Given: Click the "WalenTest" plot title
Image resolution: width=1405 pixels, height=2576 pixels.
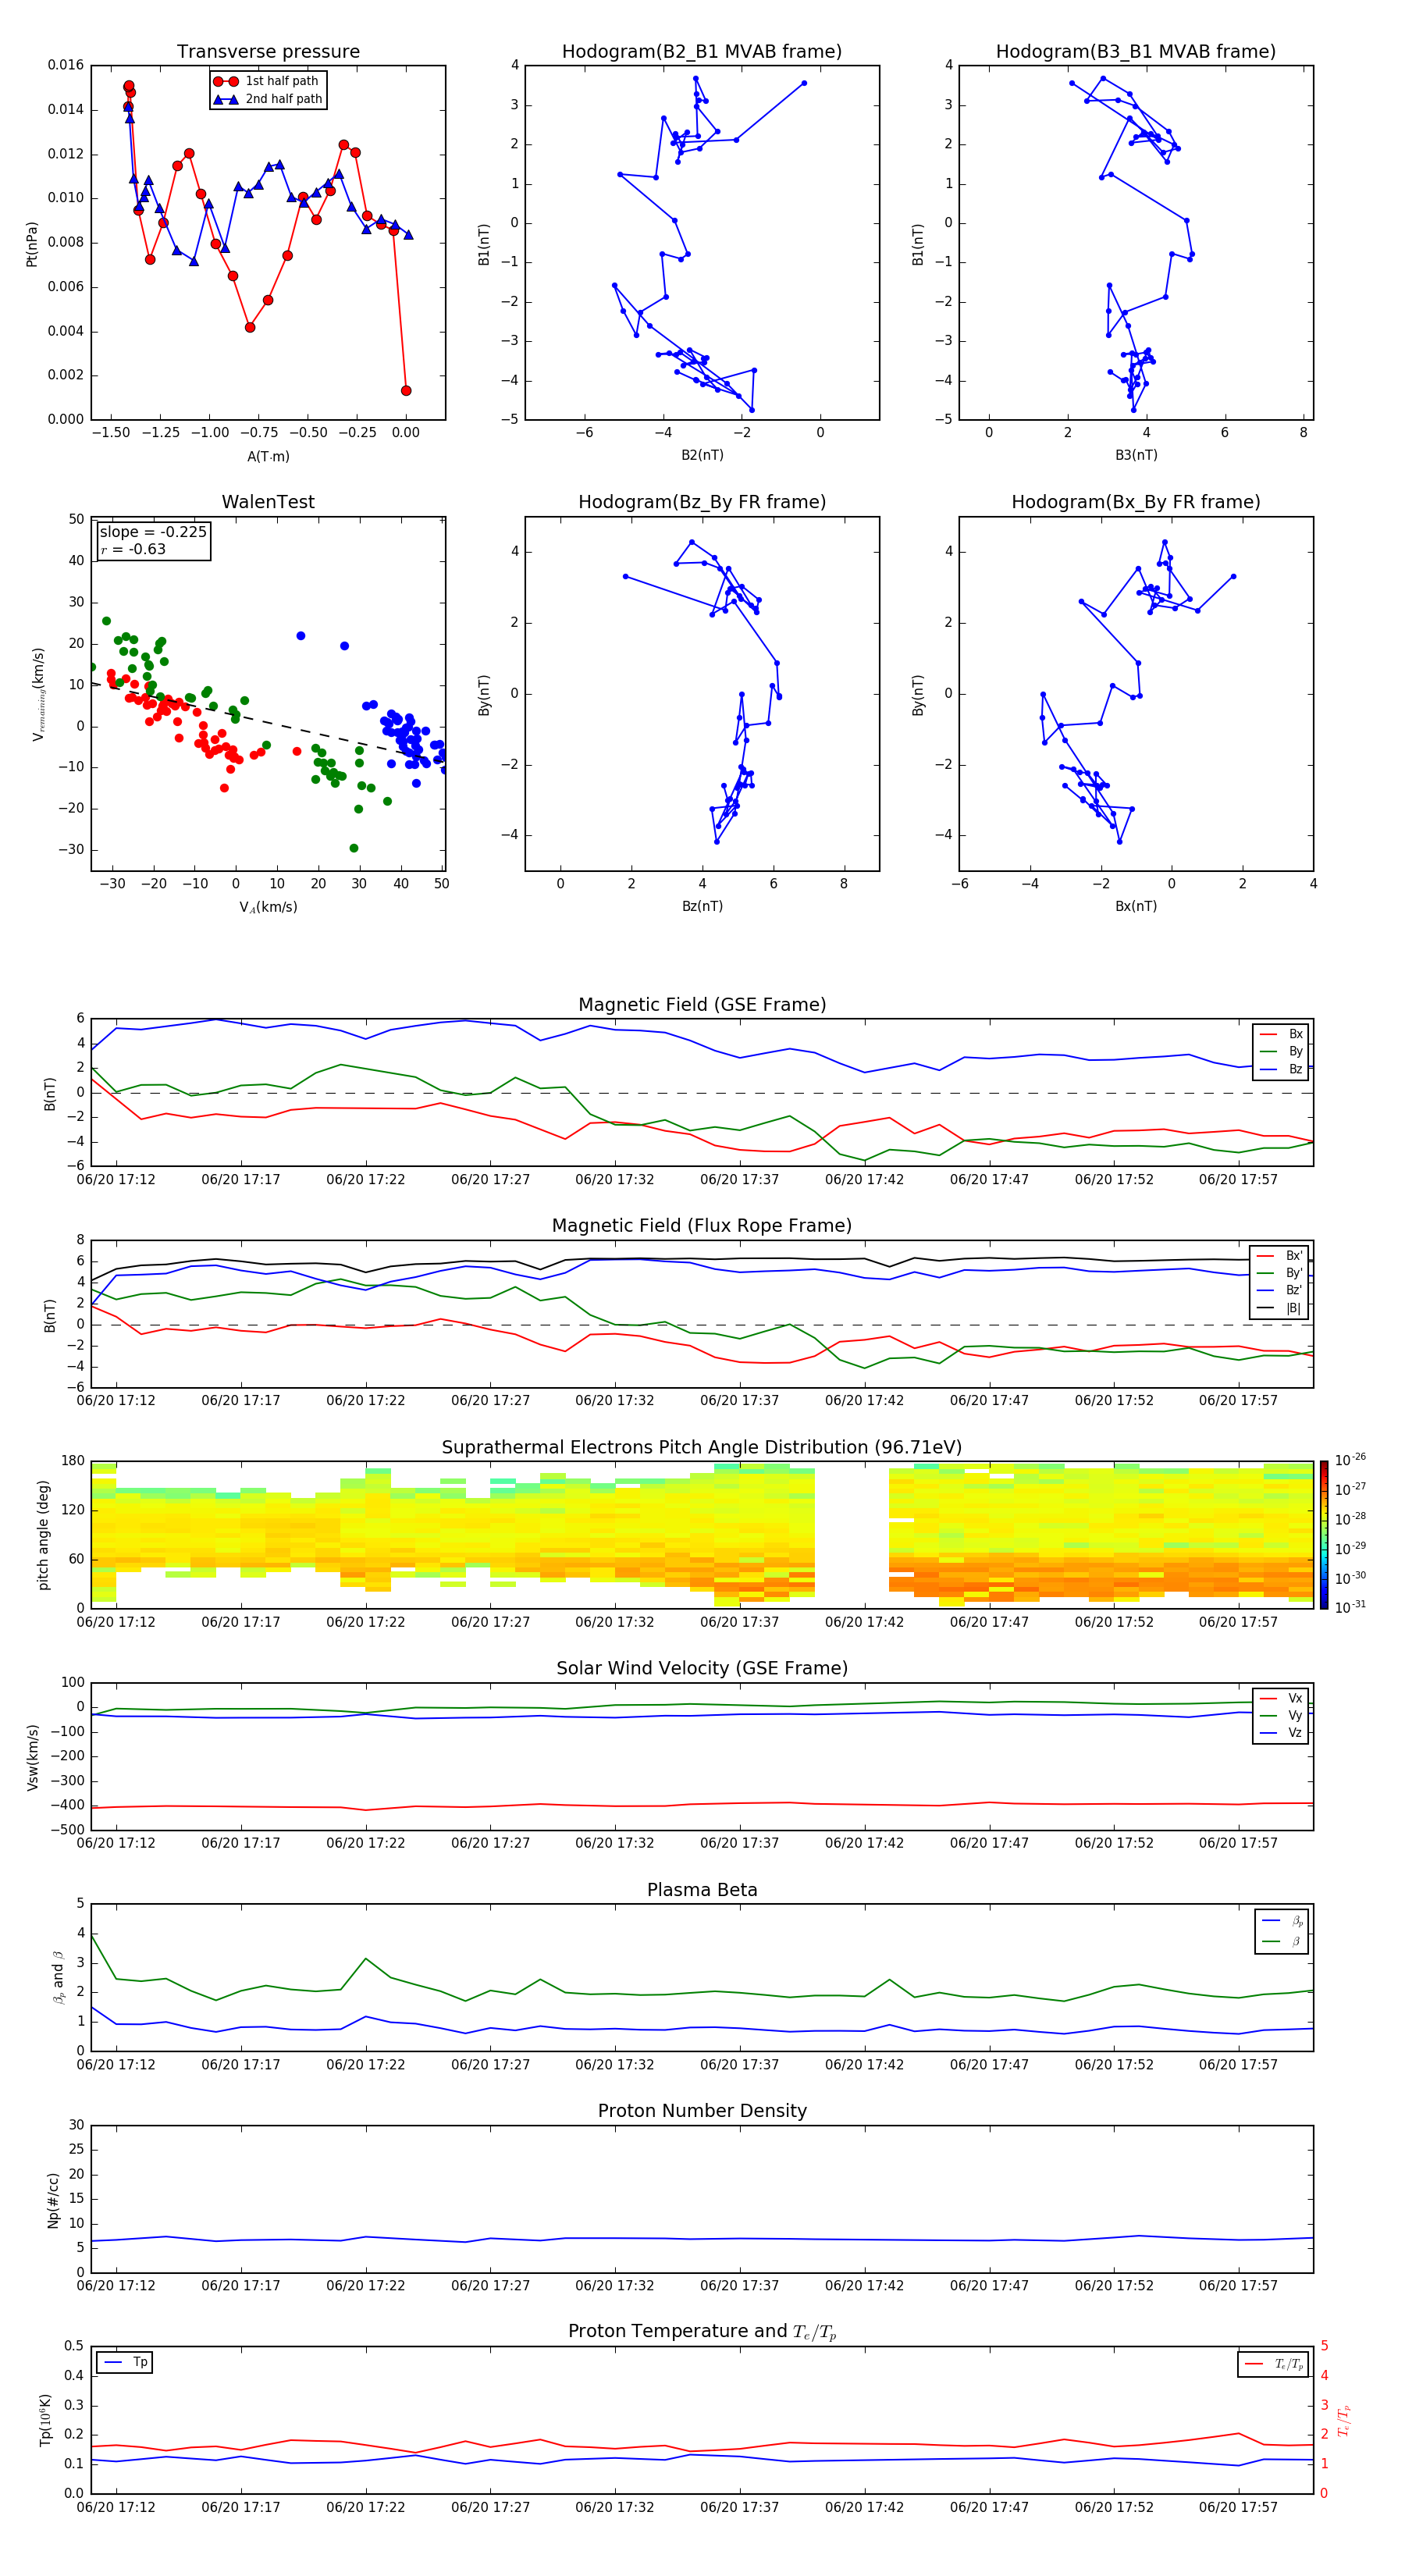Looking at the screenshot, I should tap(268, 502).
